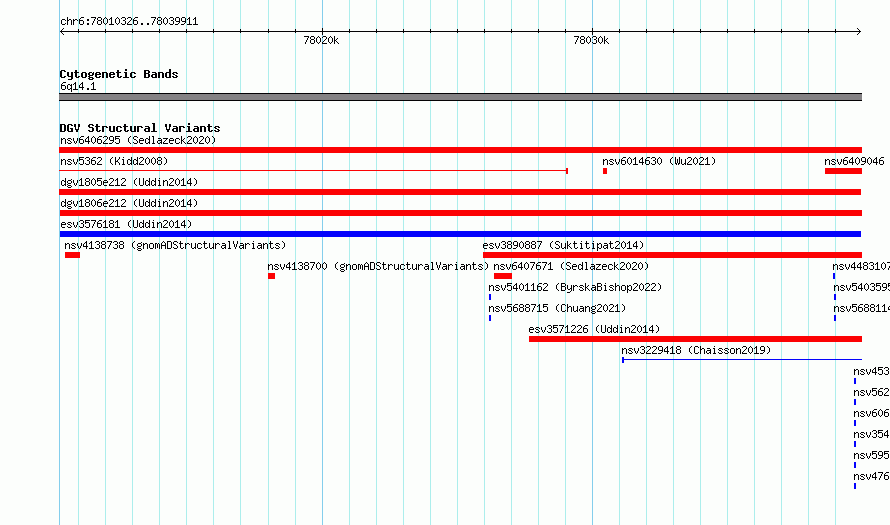Click the nsv4483107 label at right edge
Image resolution: width=890 pixels, height=525 pixels.
861,266
